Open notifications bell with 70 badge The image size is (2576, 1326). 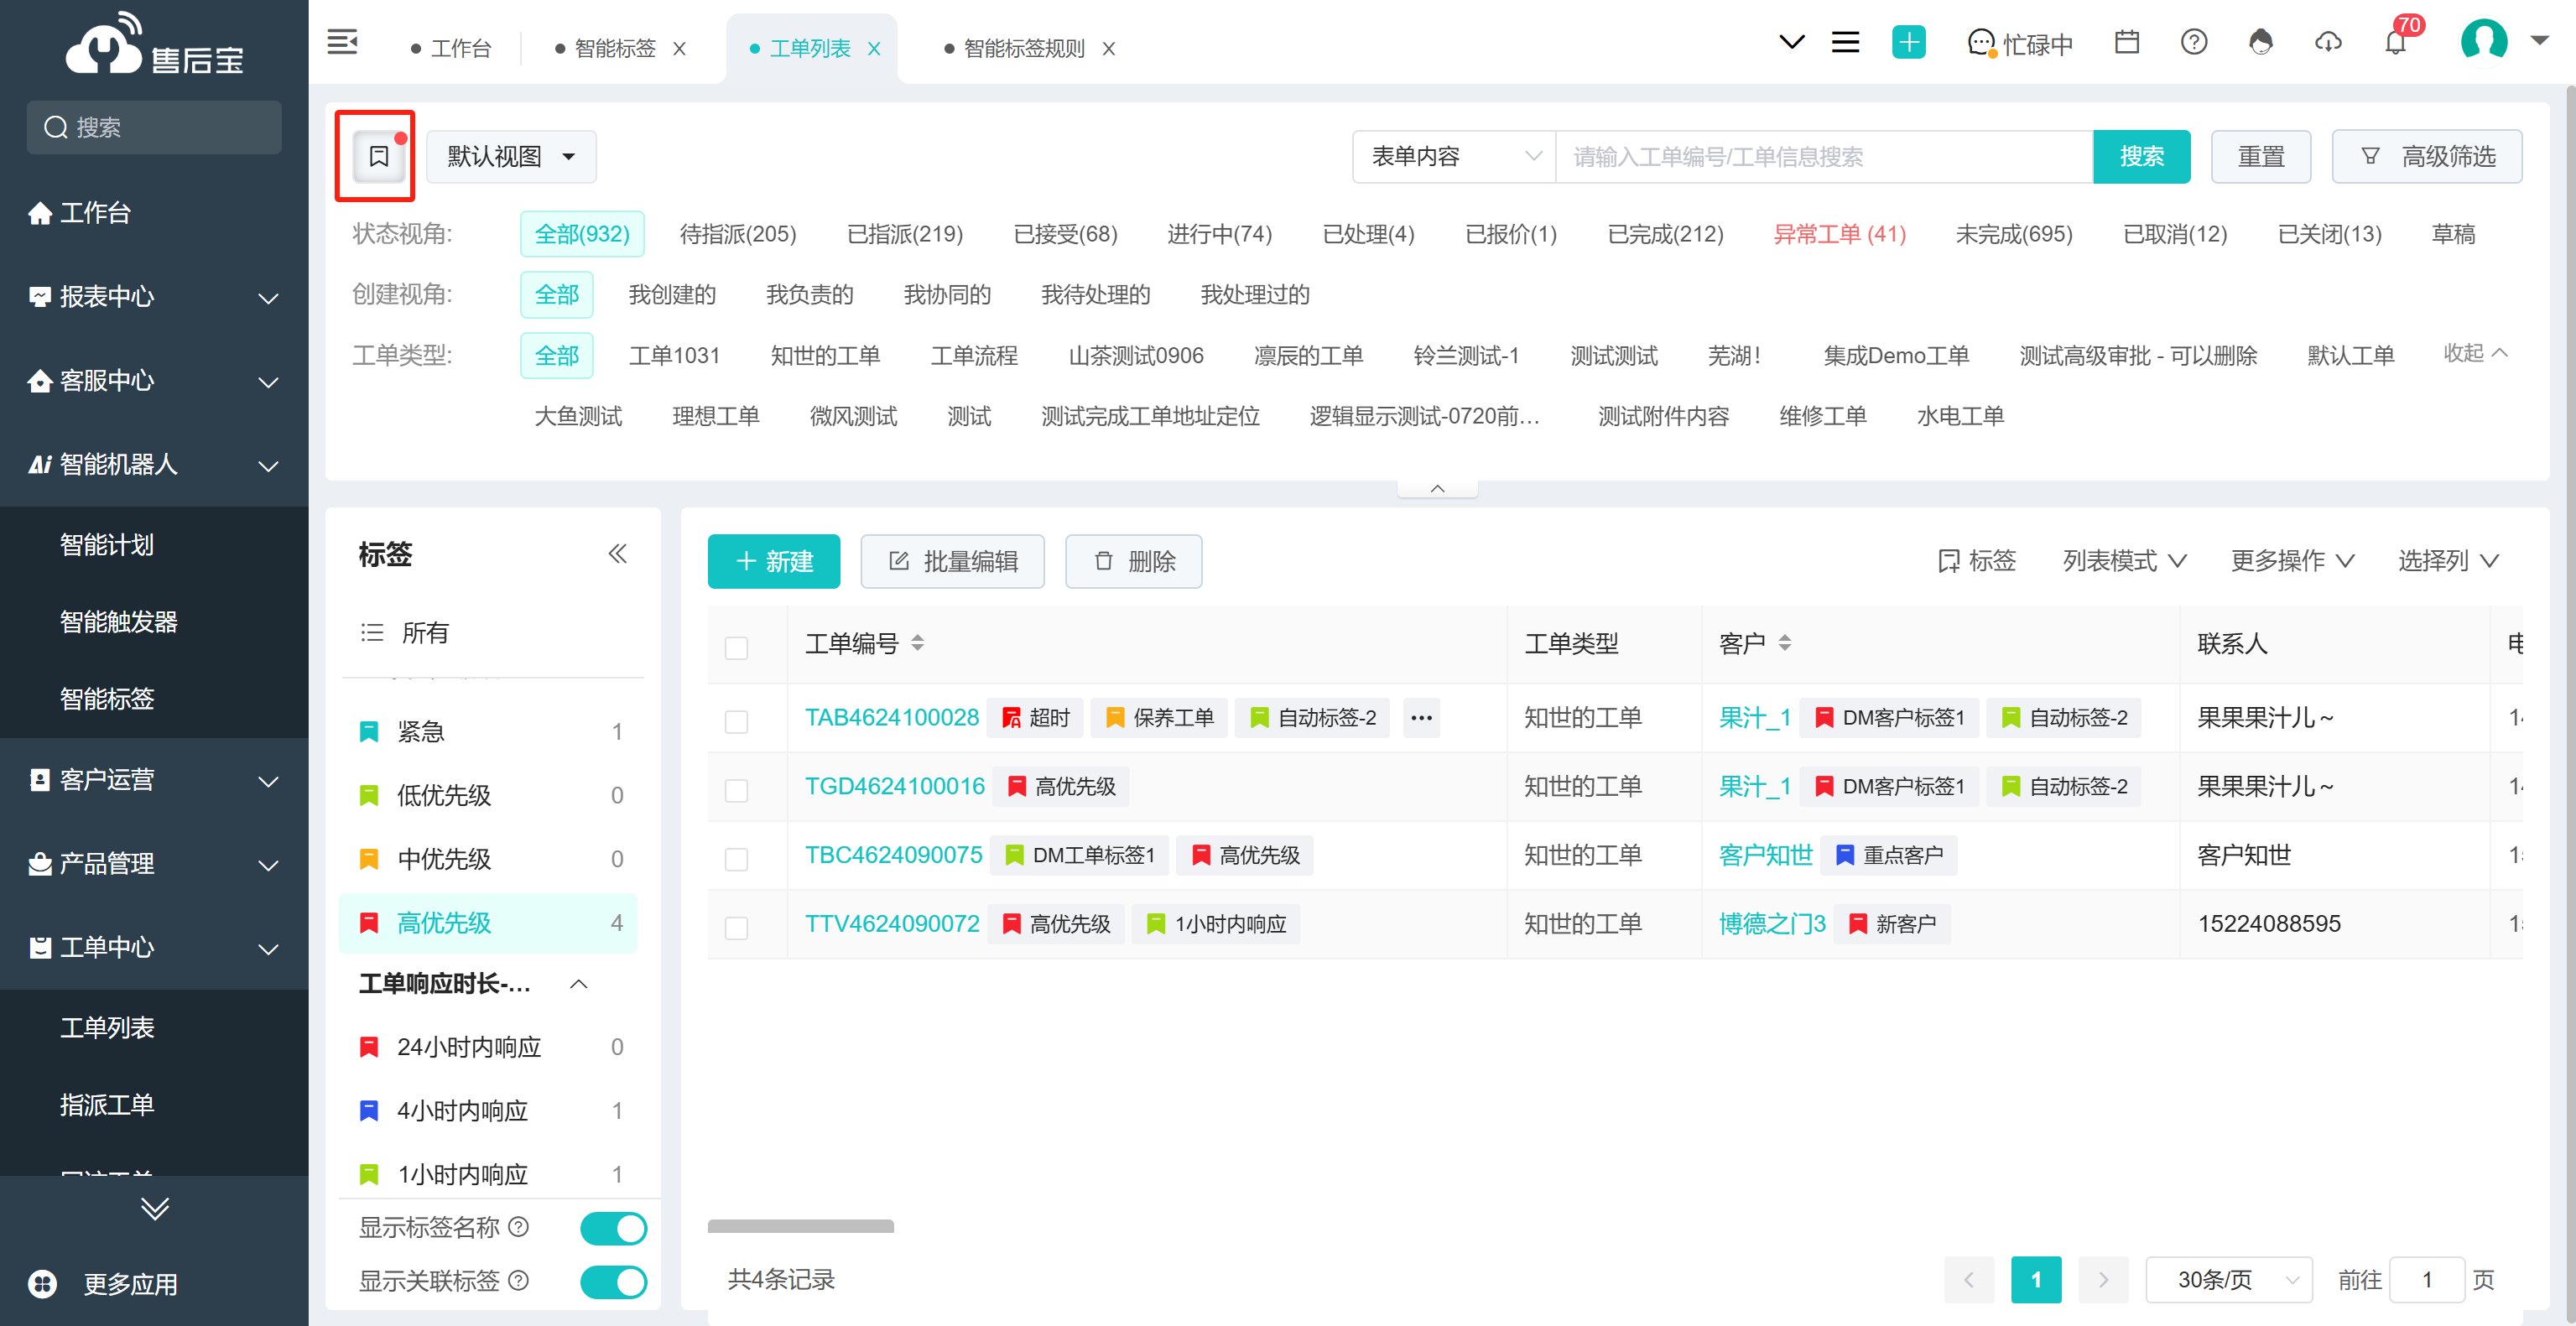point(2395,42)
